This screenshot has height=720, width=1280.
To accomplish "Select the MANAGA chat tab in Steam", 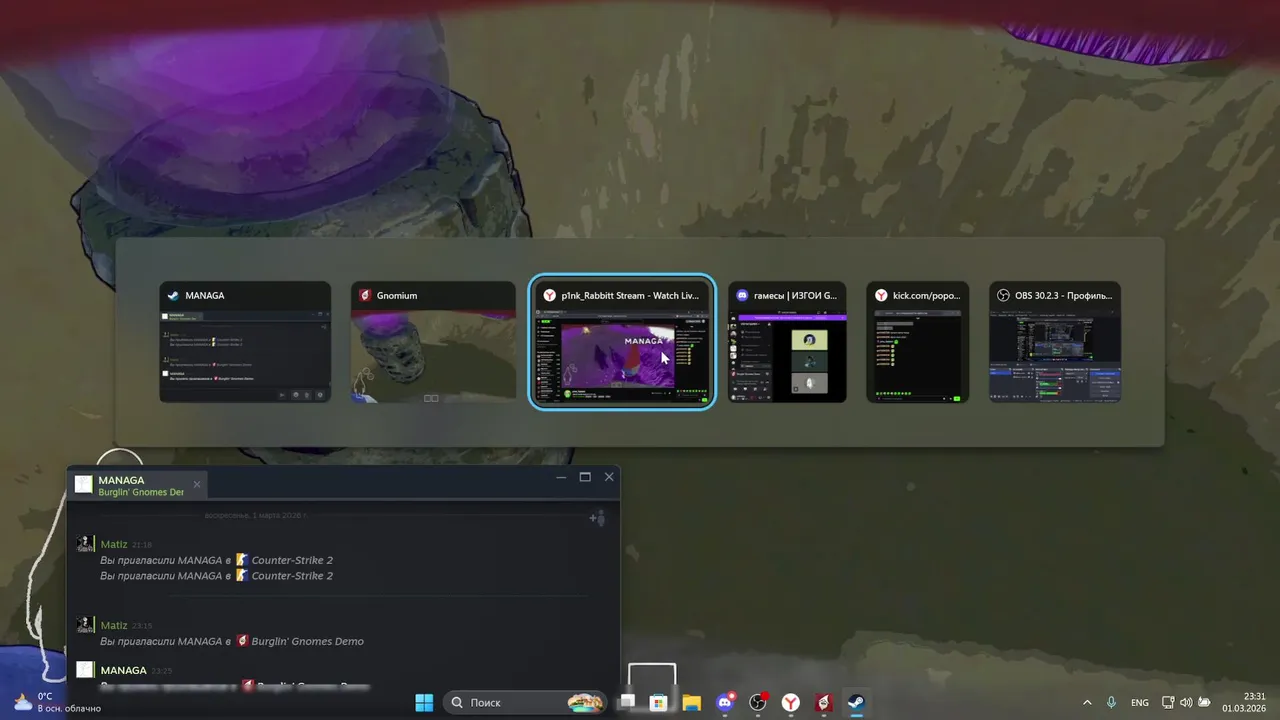I will [x=138, y=485].
